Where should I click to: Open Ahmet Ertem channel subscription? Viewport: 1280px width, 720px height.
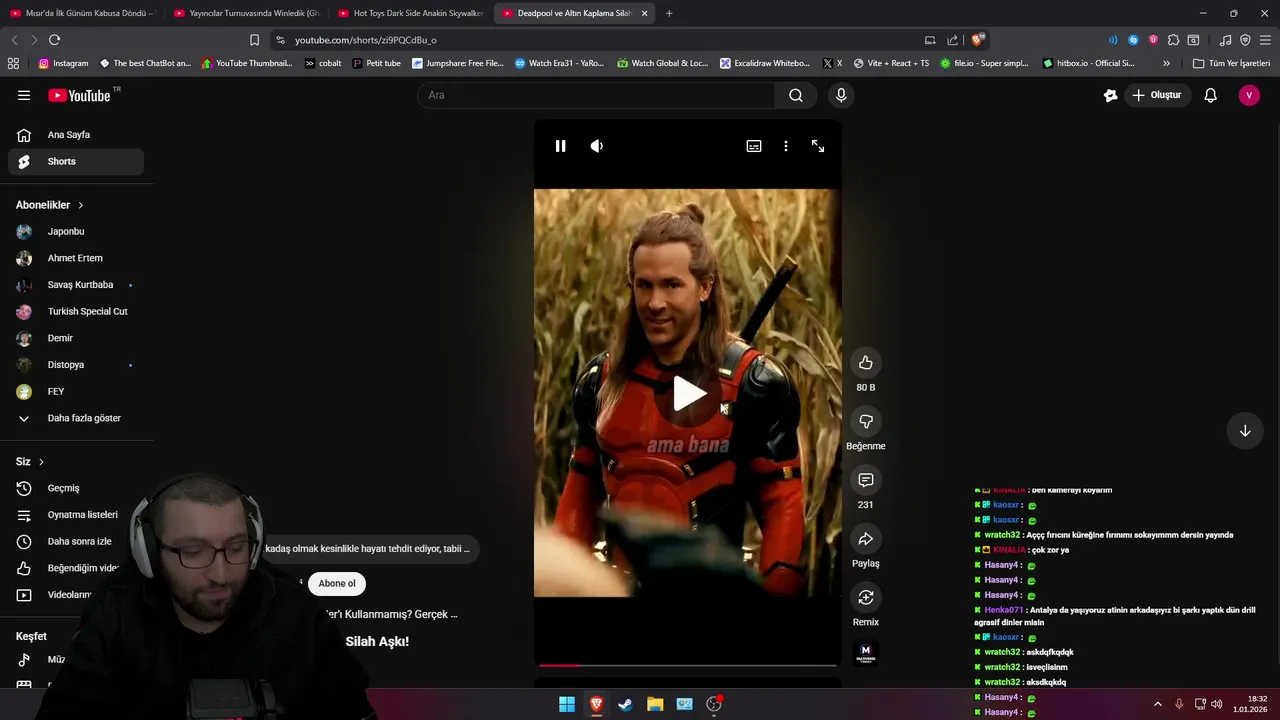[x=76, y=258]
